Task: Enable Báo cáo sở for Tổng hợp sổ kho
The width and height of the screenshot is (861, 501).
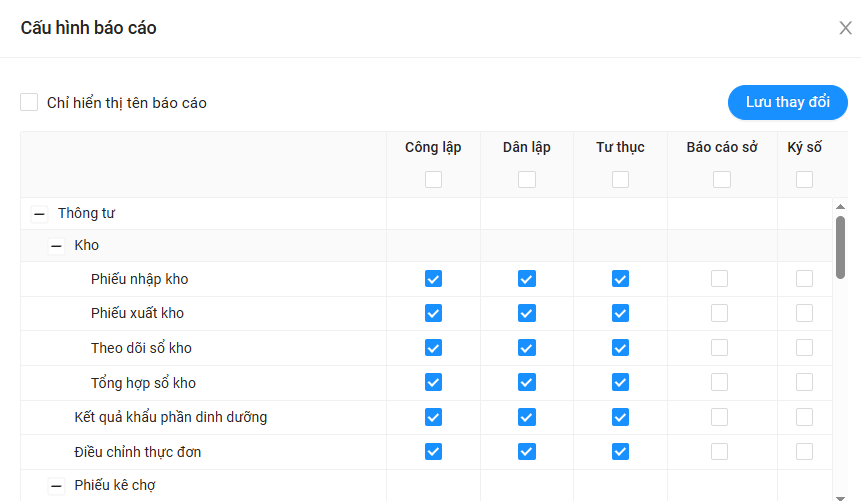Action: (x=720, y=383)
